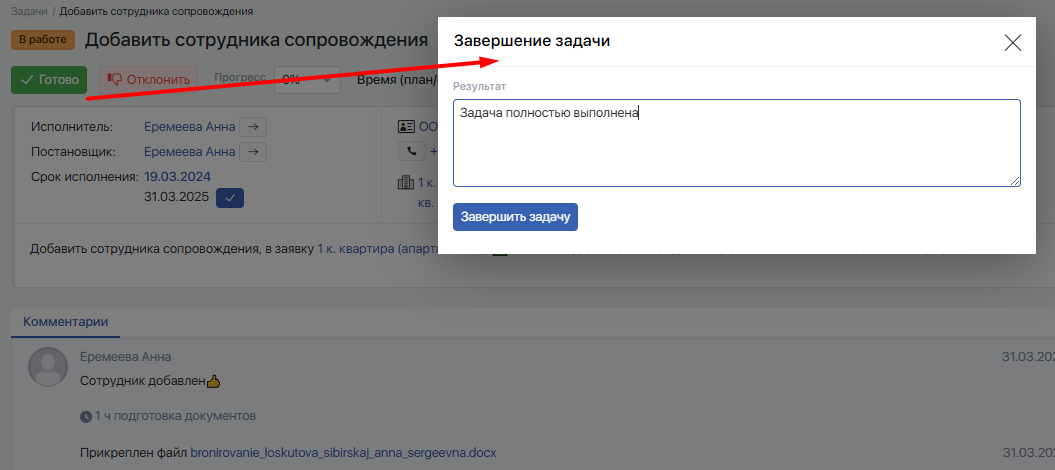This screenshot has height=470, width=1055.
Task: Click arrow icon next to Постановщик
Action: (255, 152)
